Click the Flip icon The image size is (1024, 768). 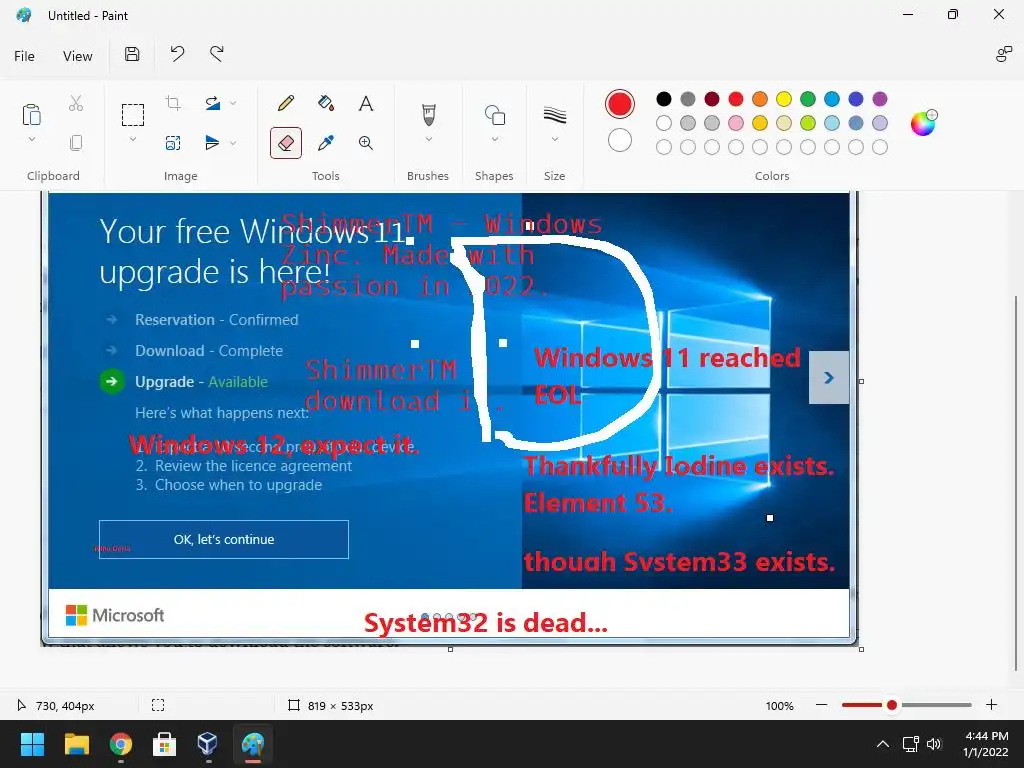212,142
